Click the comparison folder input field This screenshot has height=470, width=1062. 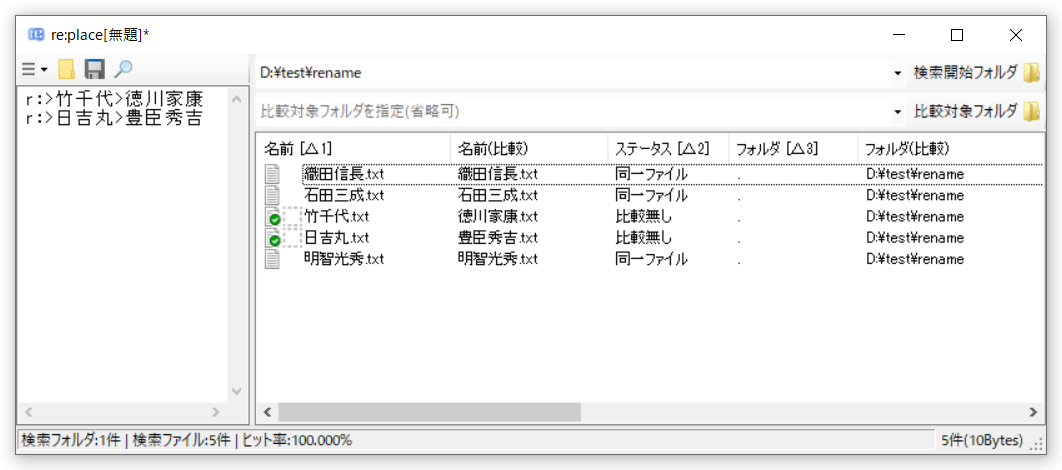pyautogui.click(x=573, y=111)
